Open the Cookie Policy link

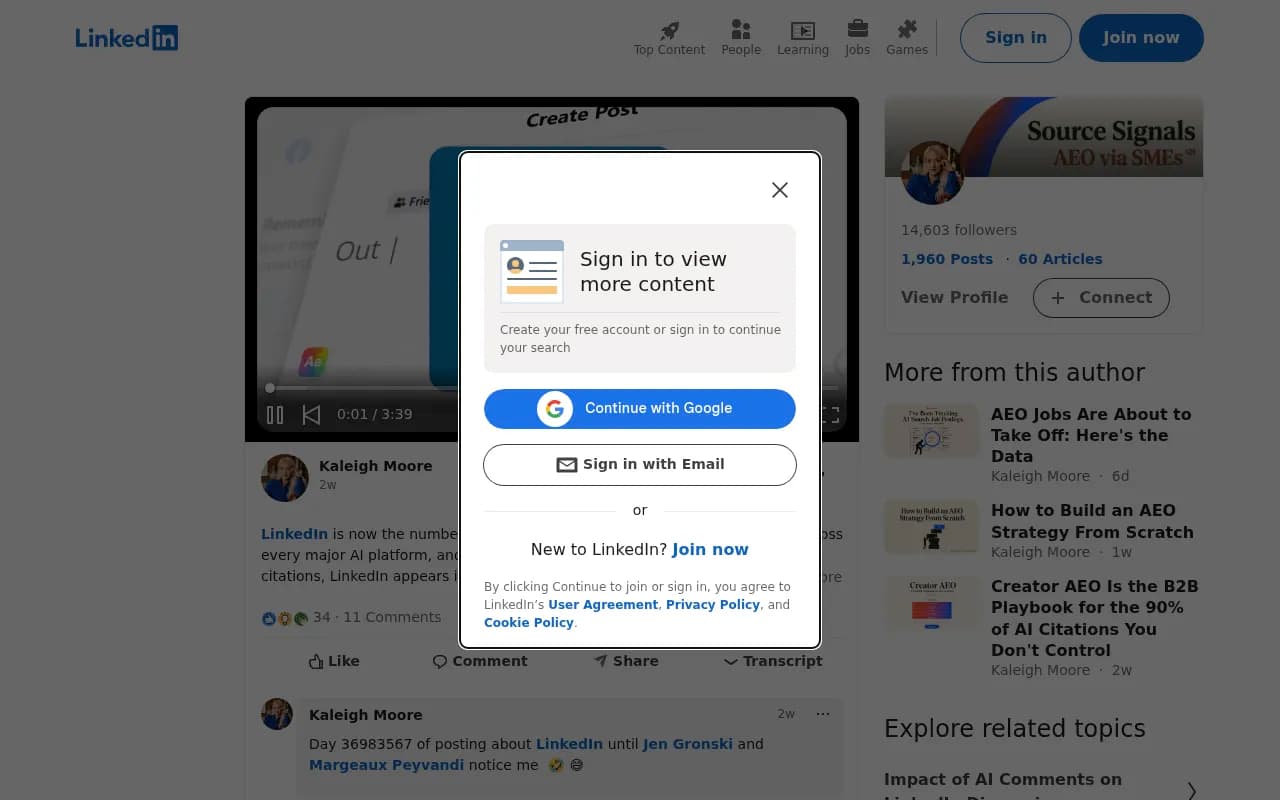point(529,623)
